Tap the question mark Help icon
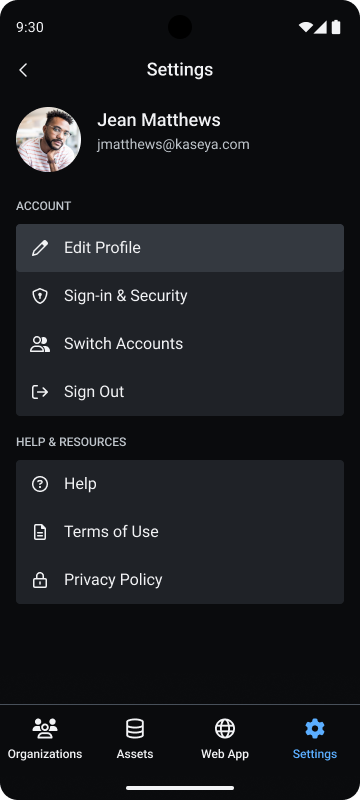360x800 pixels. coord(40,484)
